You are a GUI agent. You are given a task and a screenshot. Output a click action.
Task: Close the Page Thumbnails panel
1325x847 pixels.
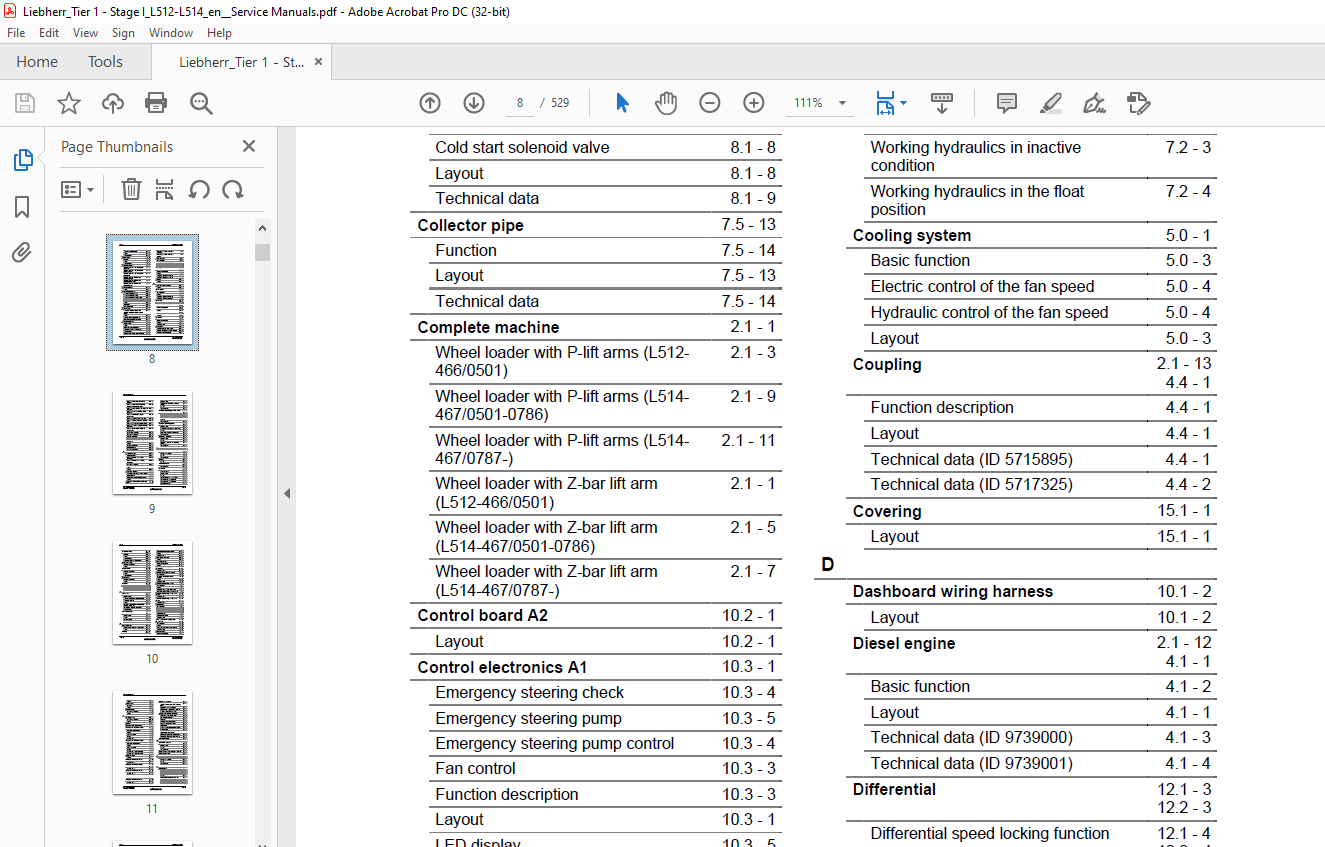click(249, 146)
